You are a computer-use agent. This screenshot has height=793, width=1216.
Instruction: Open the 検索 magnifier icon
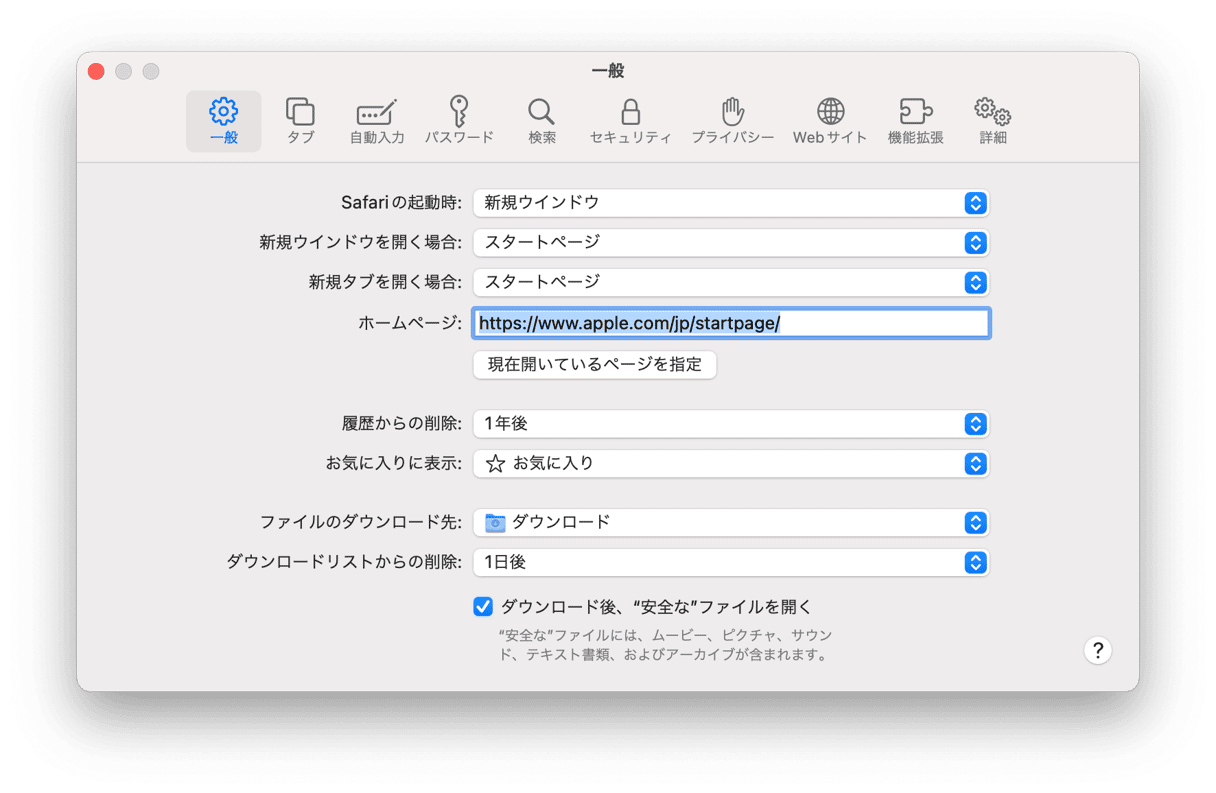click(542, 121)
